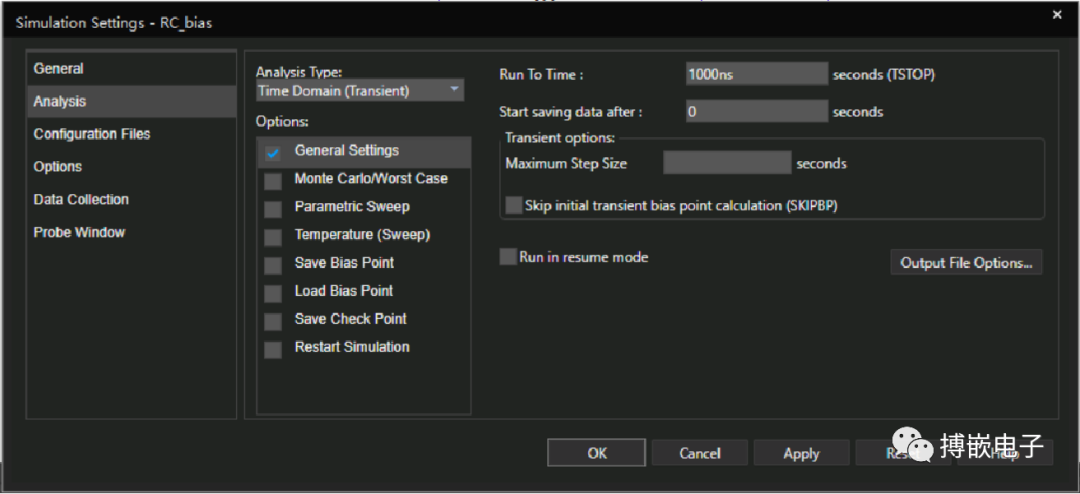This screenshot has width=1080, height=494.
Task: Click the Cancel button
Action: (x=700, y=453)
